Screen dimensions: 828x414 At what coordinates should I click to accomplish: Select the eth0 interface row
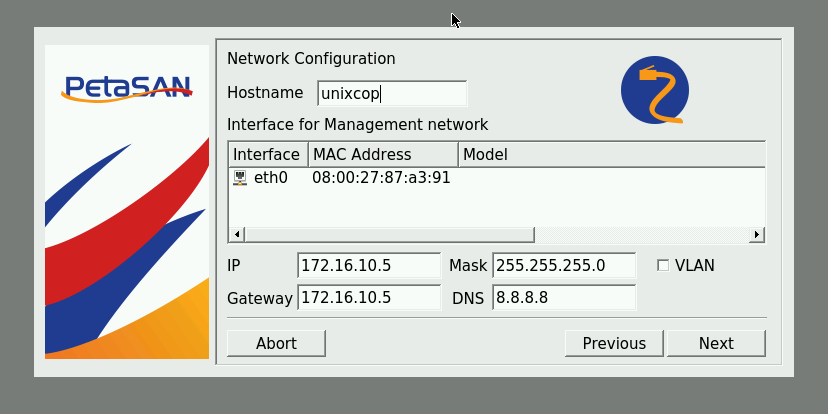496,178
